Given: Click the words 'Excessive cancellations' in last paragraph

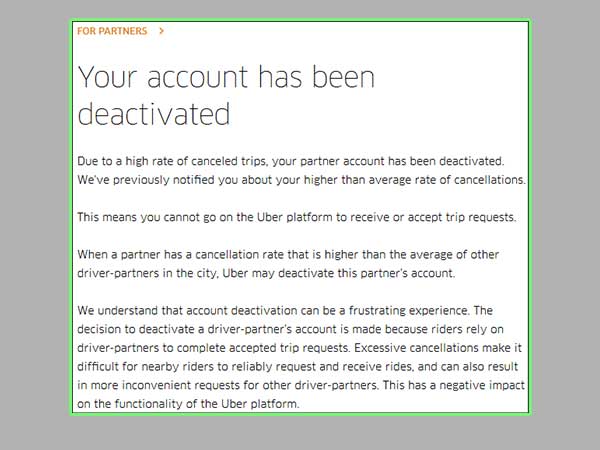Looking at the screenshot, I should 416,348.
